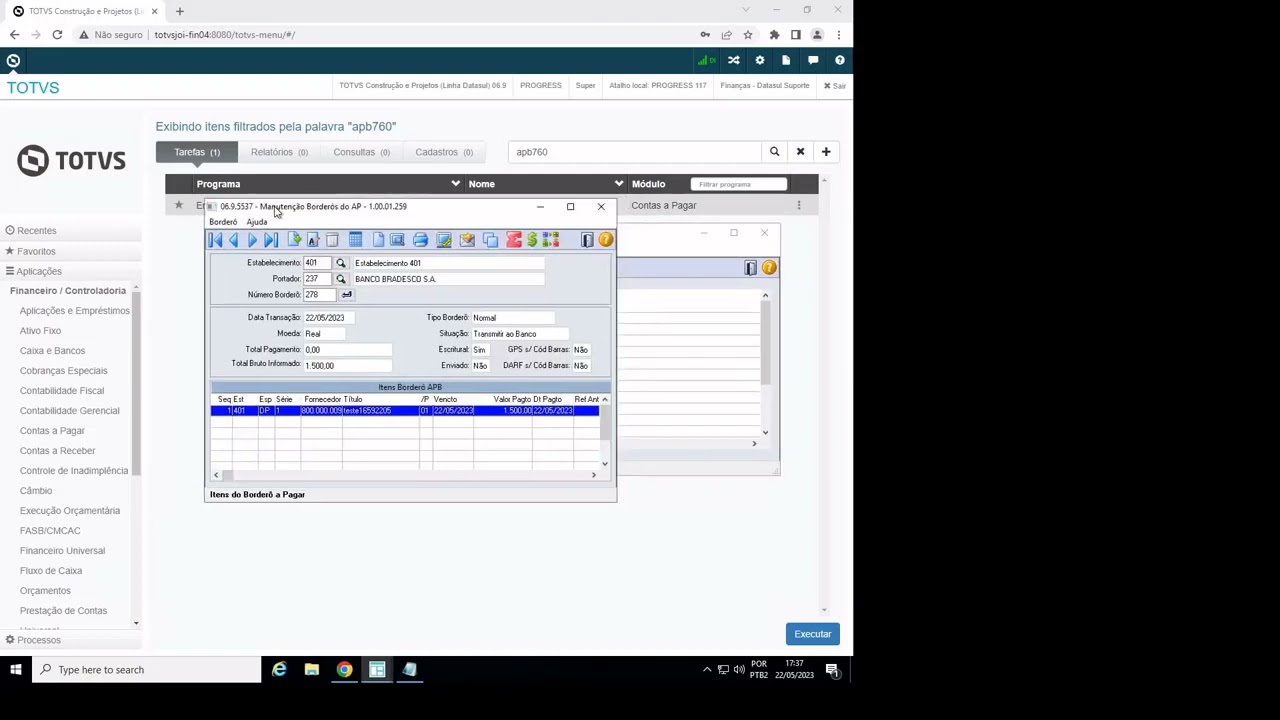
Task: Click the Filtrar programa input field
Action: [739, 184]
